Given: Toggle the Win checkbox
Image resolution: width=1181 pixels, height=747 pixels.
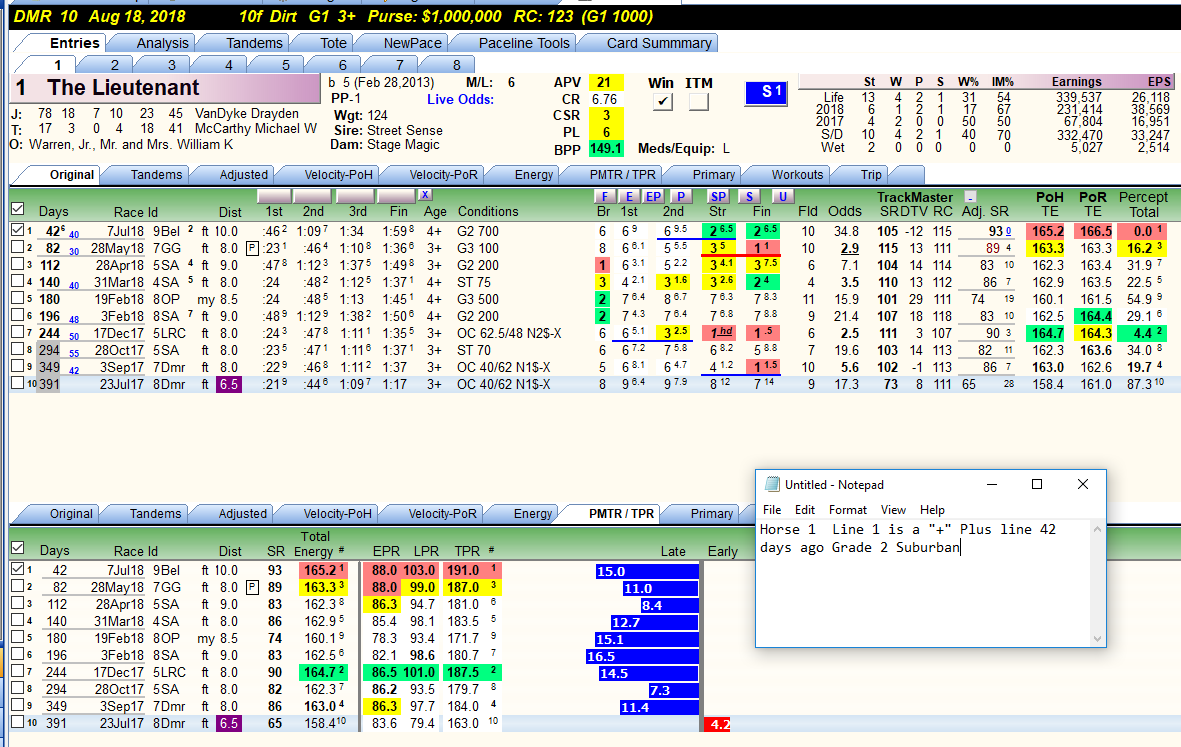Looking at the screenshot, I should (x=662, y=101).
